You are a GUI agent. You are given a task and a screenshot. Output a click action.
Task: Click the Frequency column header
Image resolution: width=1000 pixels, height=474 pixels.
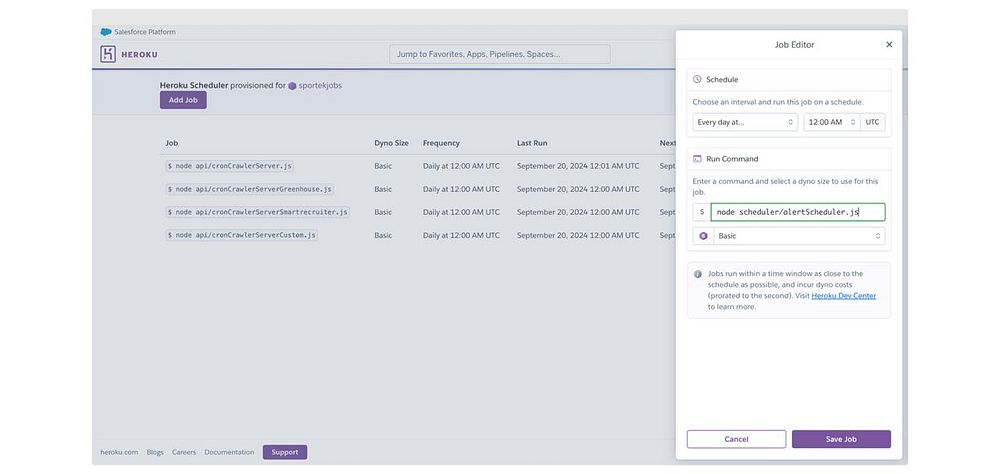(x=441, y=144)
